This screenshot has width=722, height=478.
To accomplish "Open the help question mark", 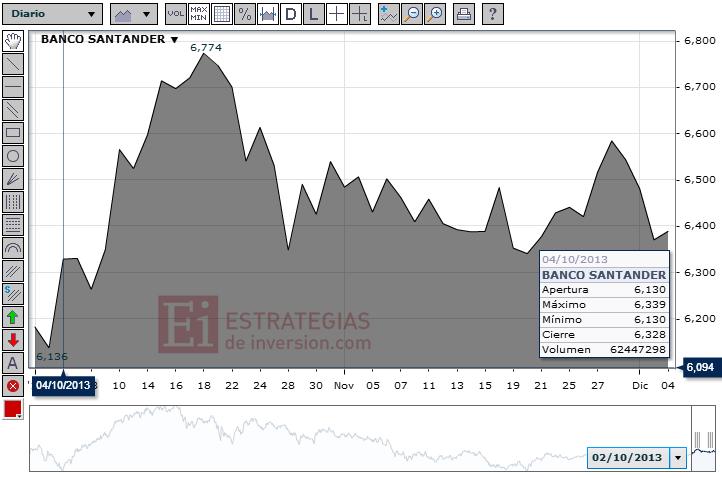I will 493,14.
